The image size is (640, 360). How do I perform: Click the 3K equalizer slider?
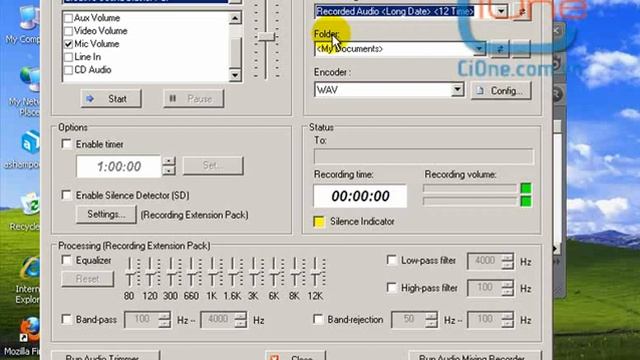[x=253, y=272]
